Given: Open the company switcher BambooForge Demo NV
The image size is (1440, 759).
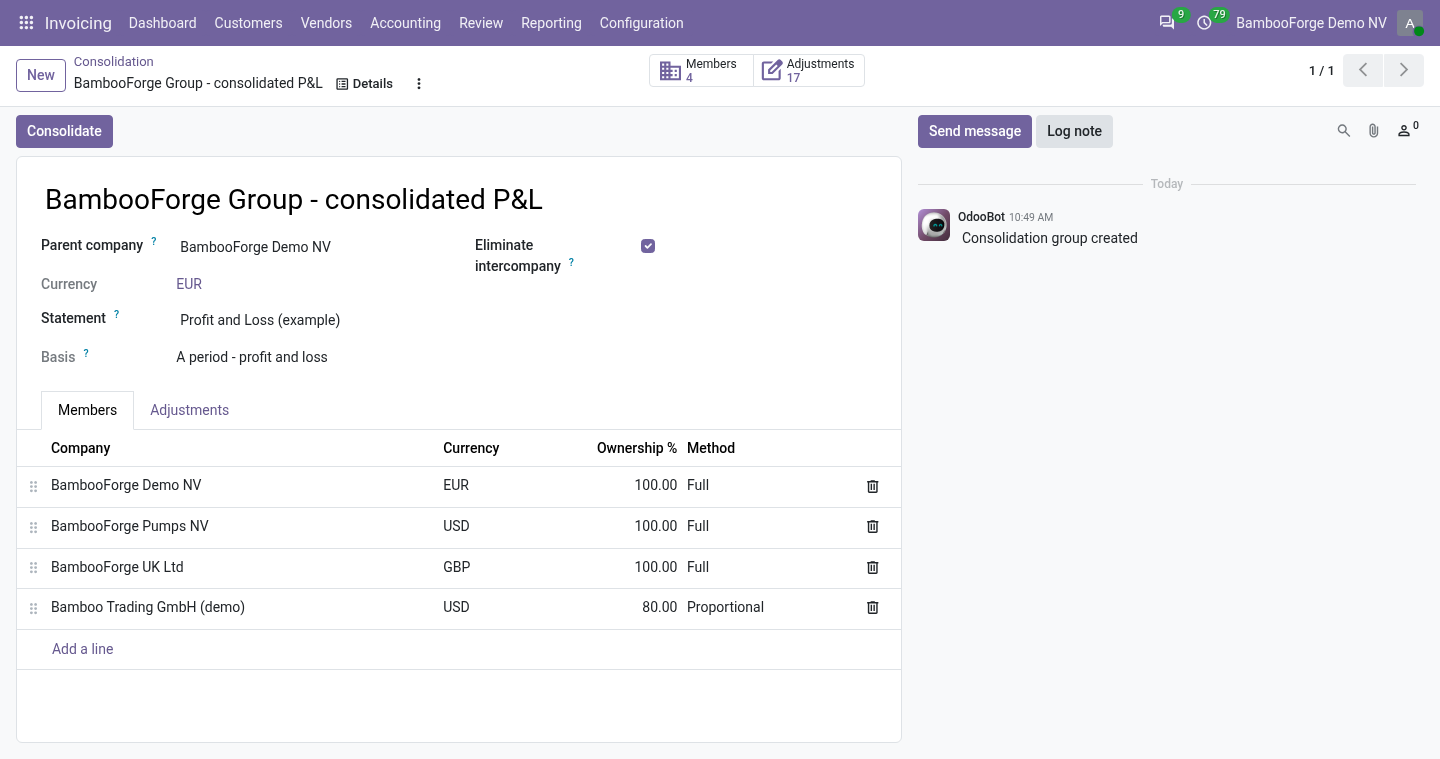Looking at the screenshot, I should coord(1311,23).
